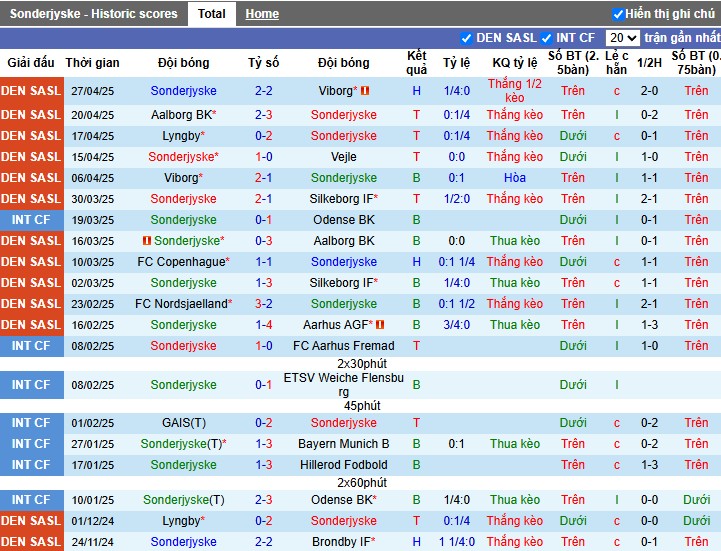This screenshot has height=551, width=721.
Task: Open FC Aarhus Fremad team link
Action: pos(343,345)
